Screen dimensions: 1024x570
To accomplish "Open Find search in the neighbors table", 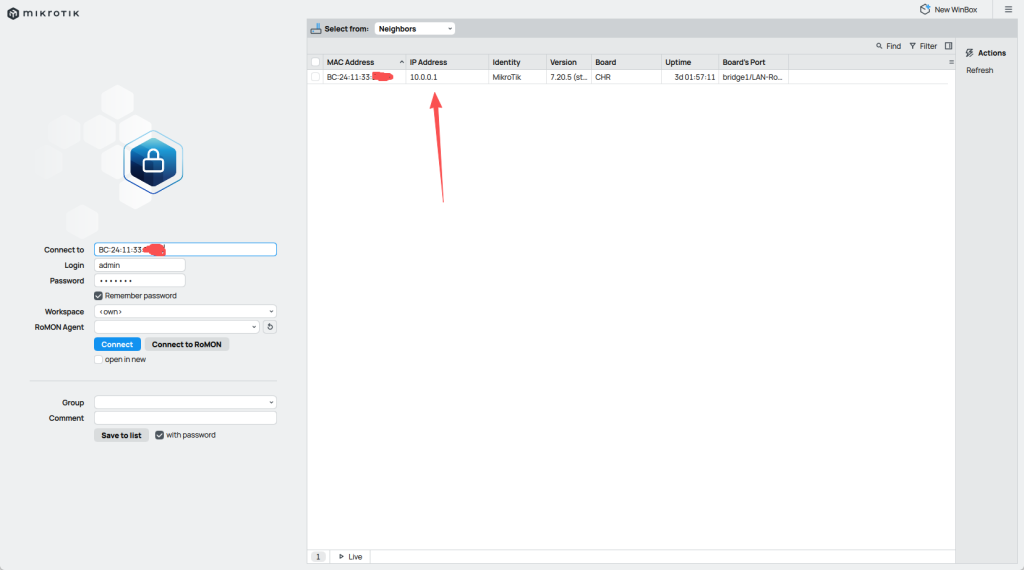I will 888,46.
